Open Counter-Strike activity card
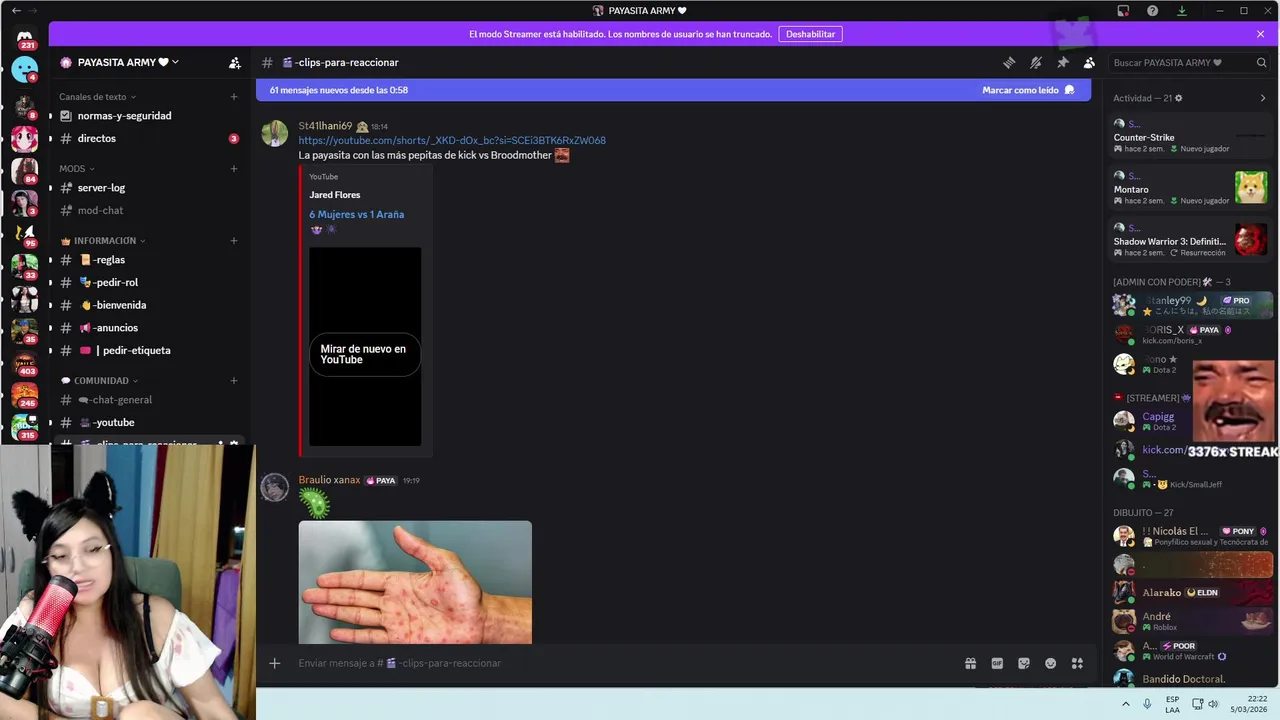 pos(1190,137)
